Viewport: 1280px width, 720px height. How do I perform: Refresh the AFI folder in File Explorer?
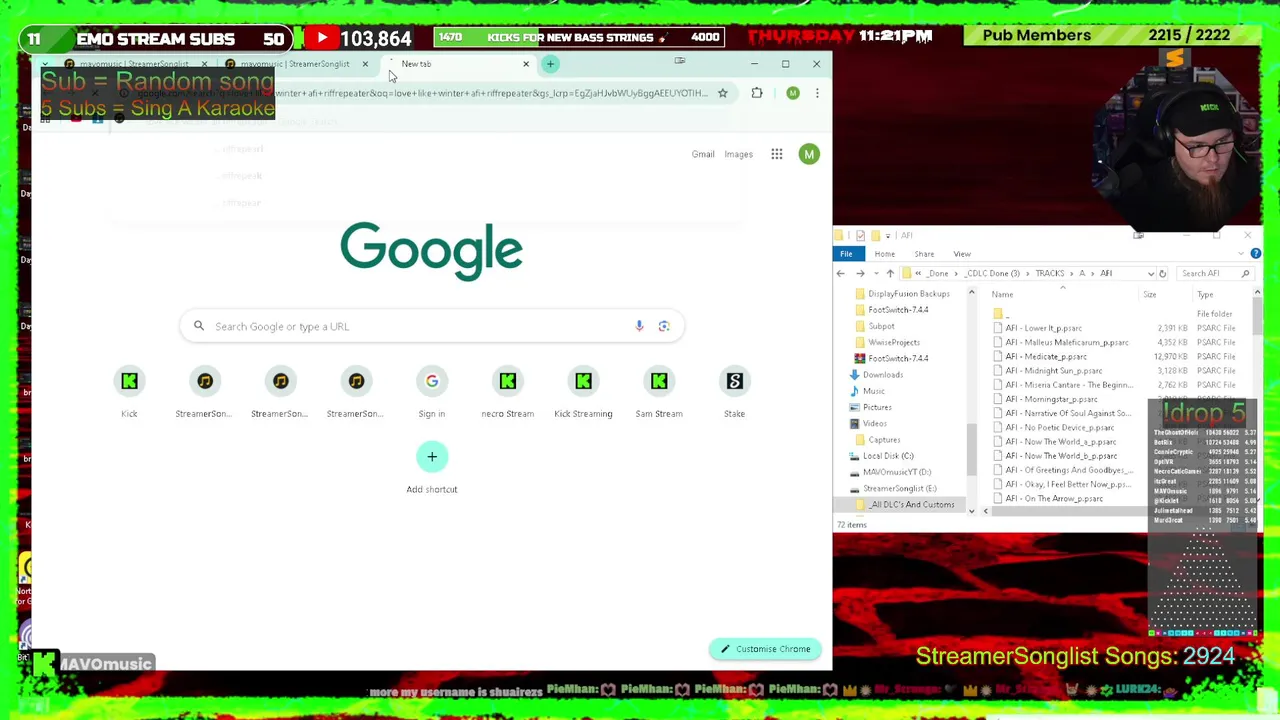pyautogui.click(x=1162, y=273)
